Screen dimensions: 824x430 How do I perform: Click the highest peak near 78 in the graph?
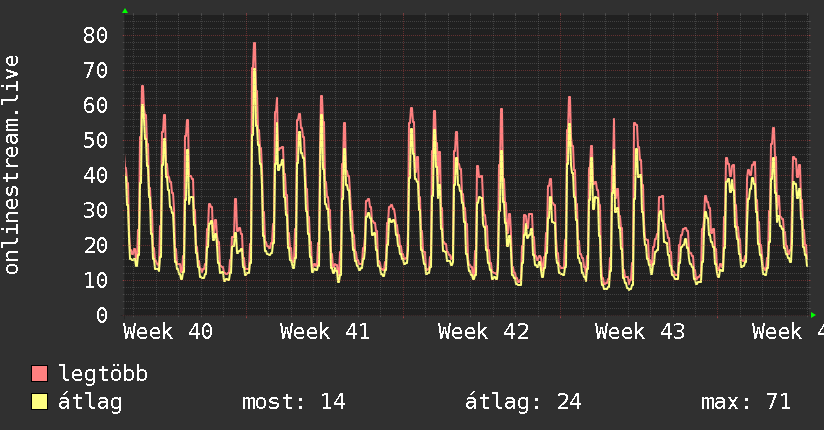point(254,44)
